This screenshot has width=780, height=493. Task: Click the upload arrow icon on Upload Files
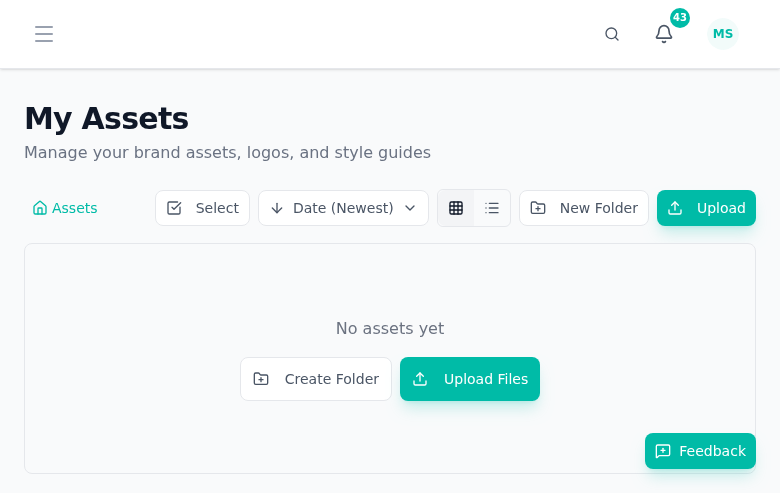click(x=420, y=379)
